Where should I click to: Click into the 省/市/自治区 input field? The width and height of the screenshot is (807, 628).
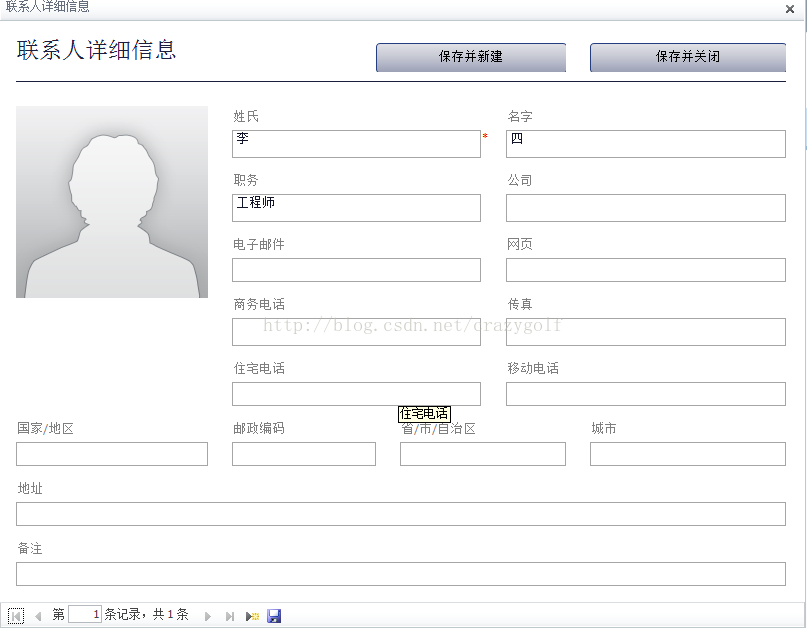pos(483,454)
